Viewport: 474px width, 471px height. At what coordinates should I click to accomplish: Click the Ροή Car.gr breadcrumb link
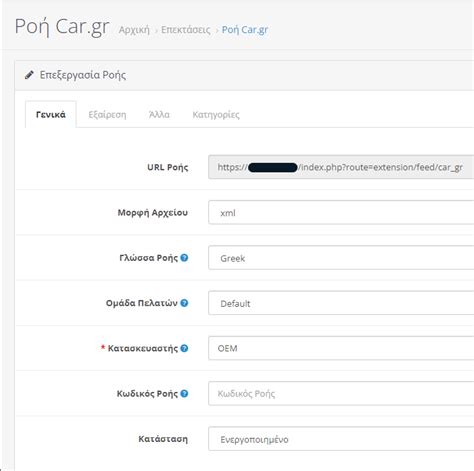[x=245, y=30]
